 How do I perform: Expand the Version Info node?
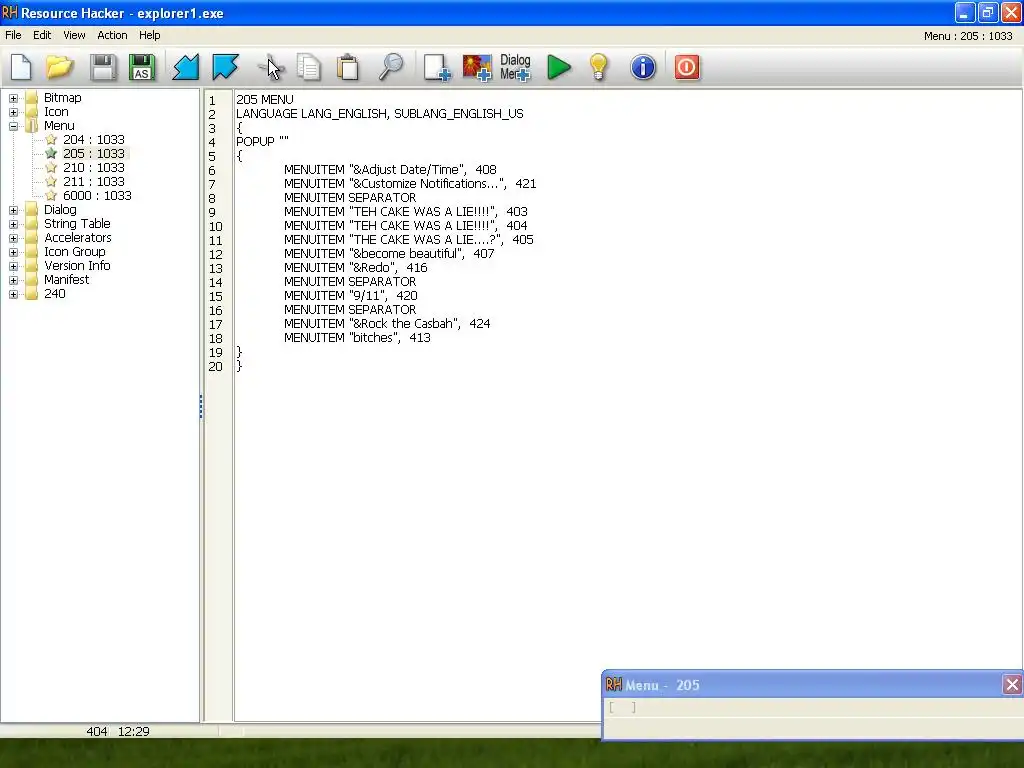13,266
